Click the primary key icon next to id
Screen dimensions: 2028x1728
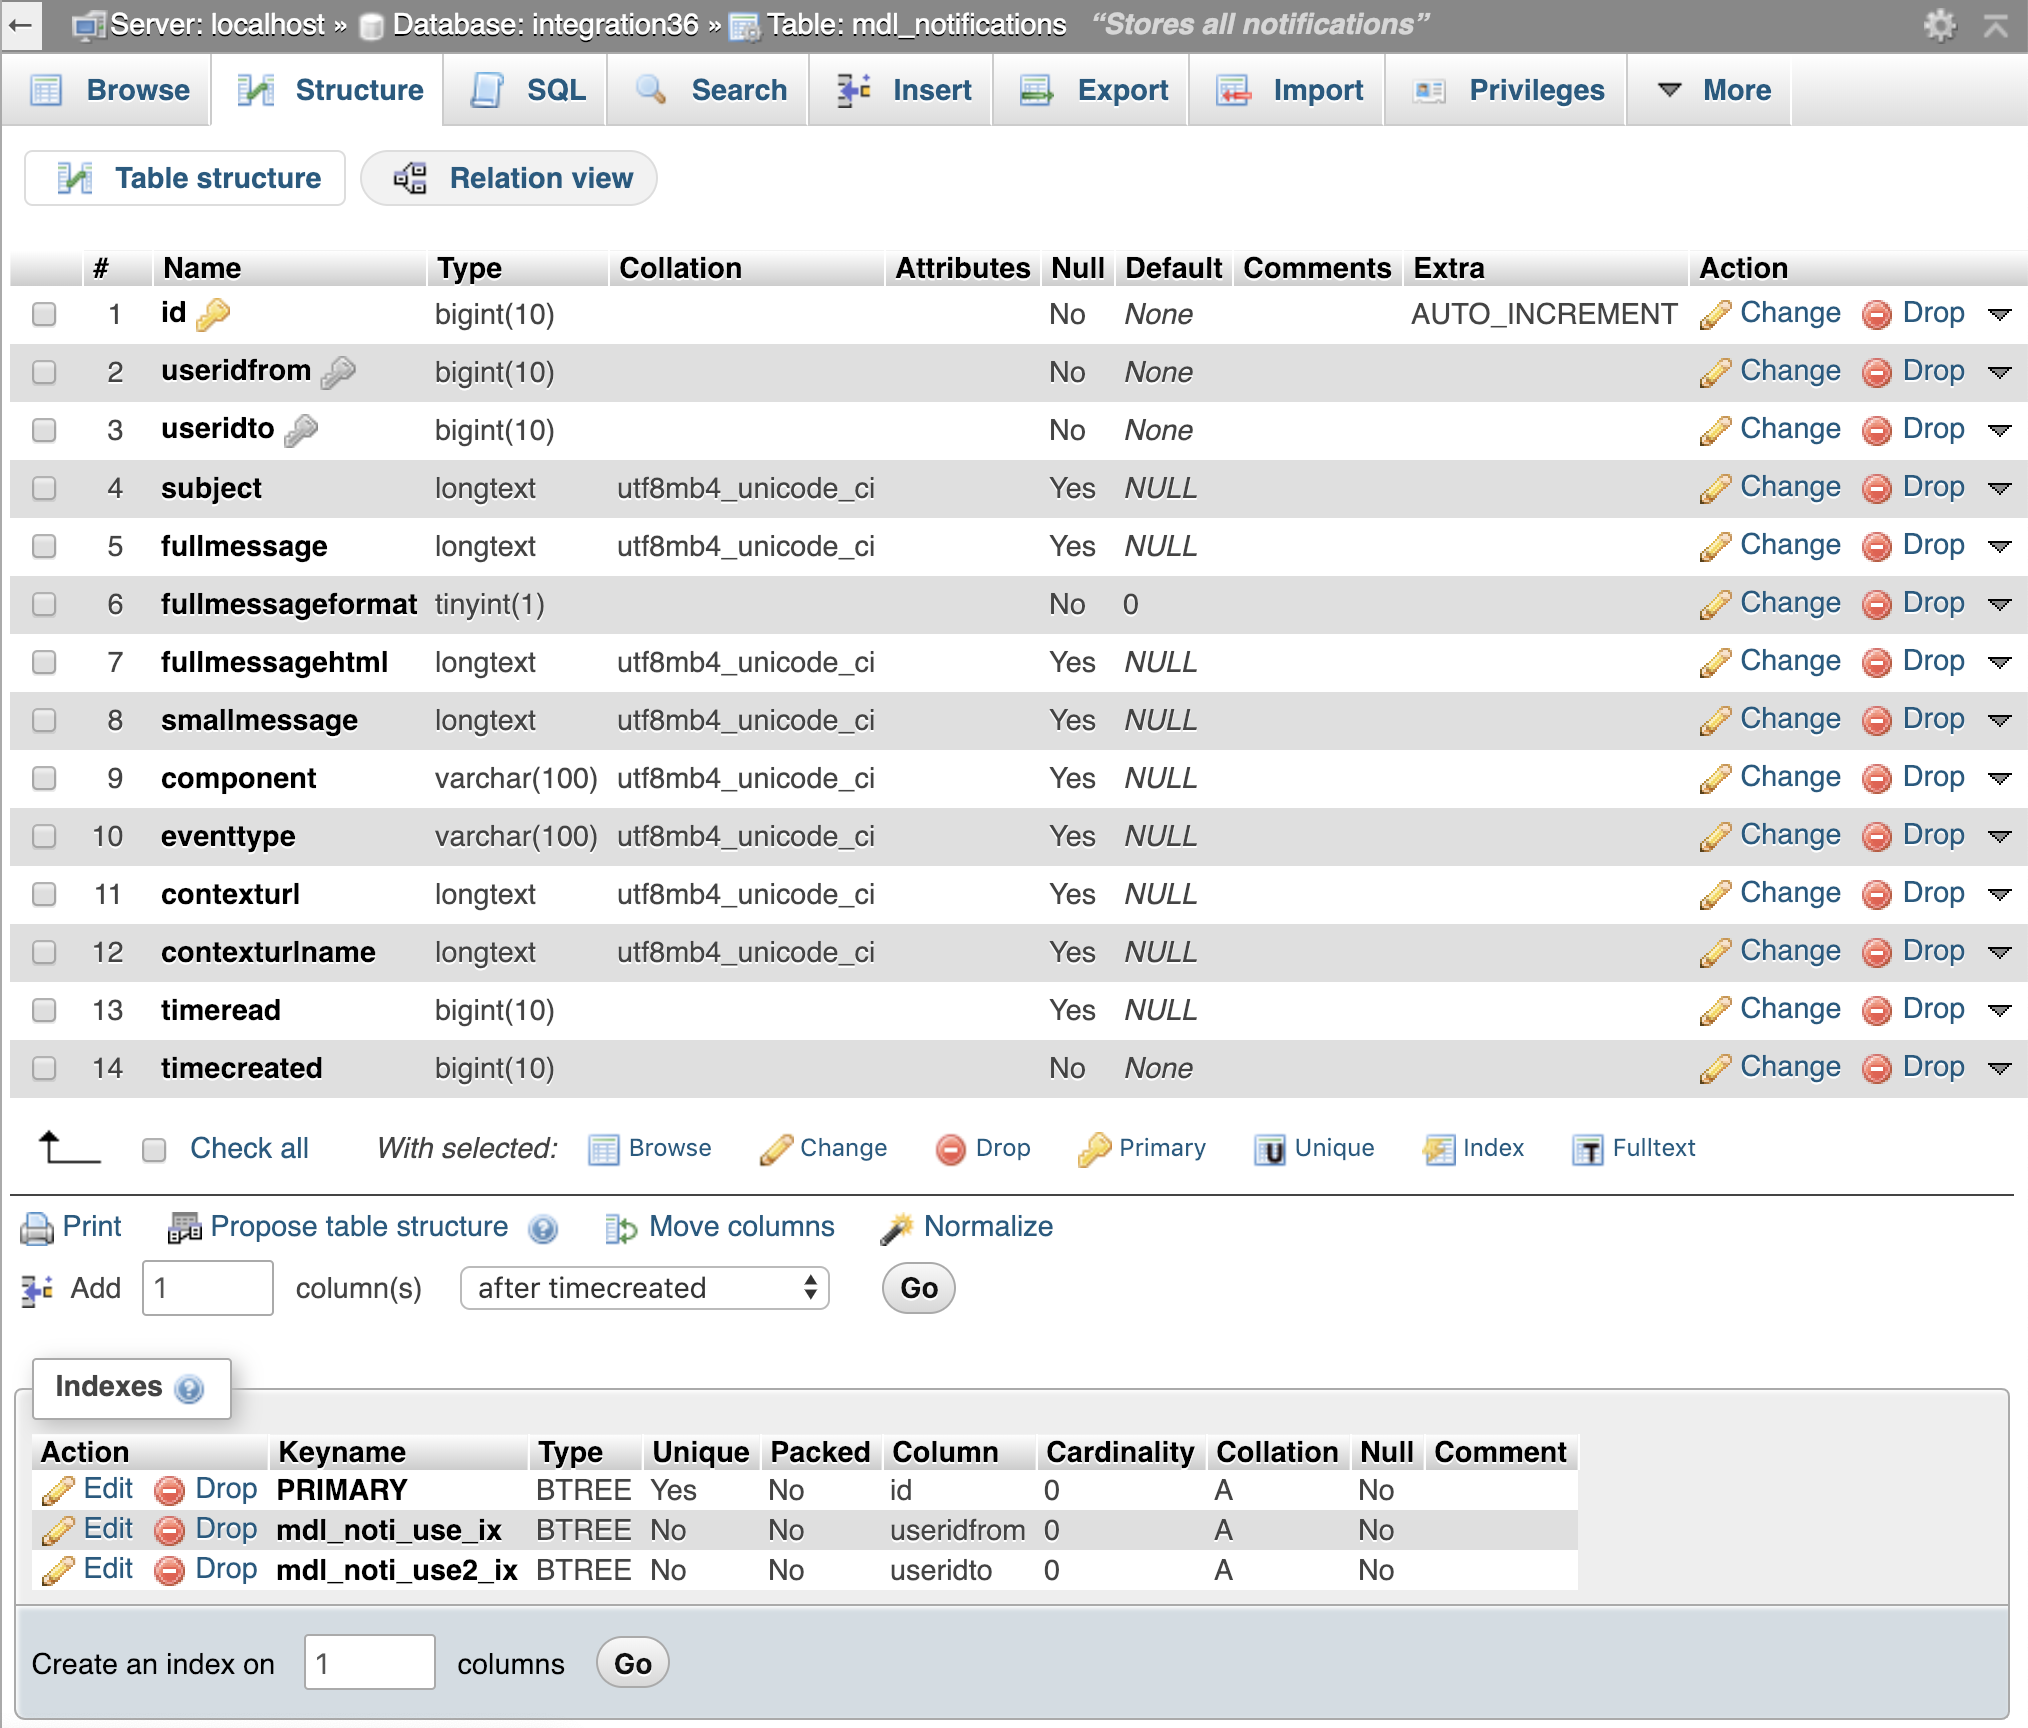[212, 314]
